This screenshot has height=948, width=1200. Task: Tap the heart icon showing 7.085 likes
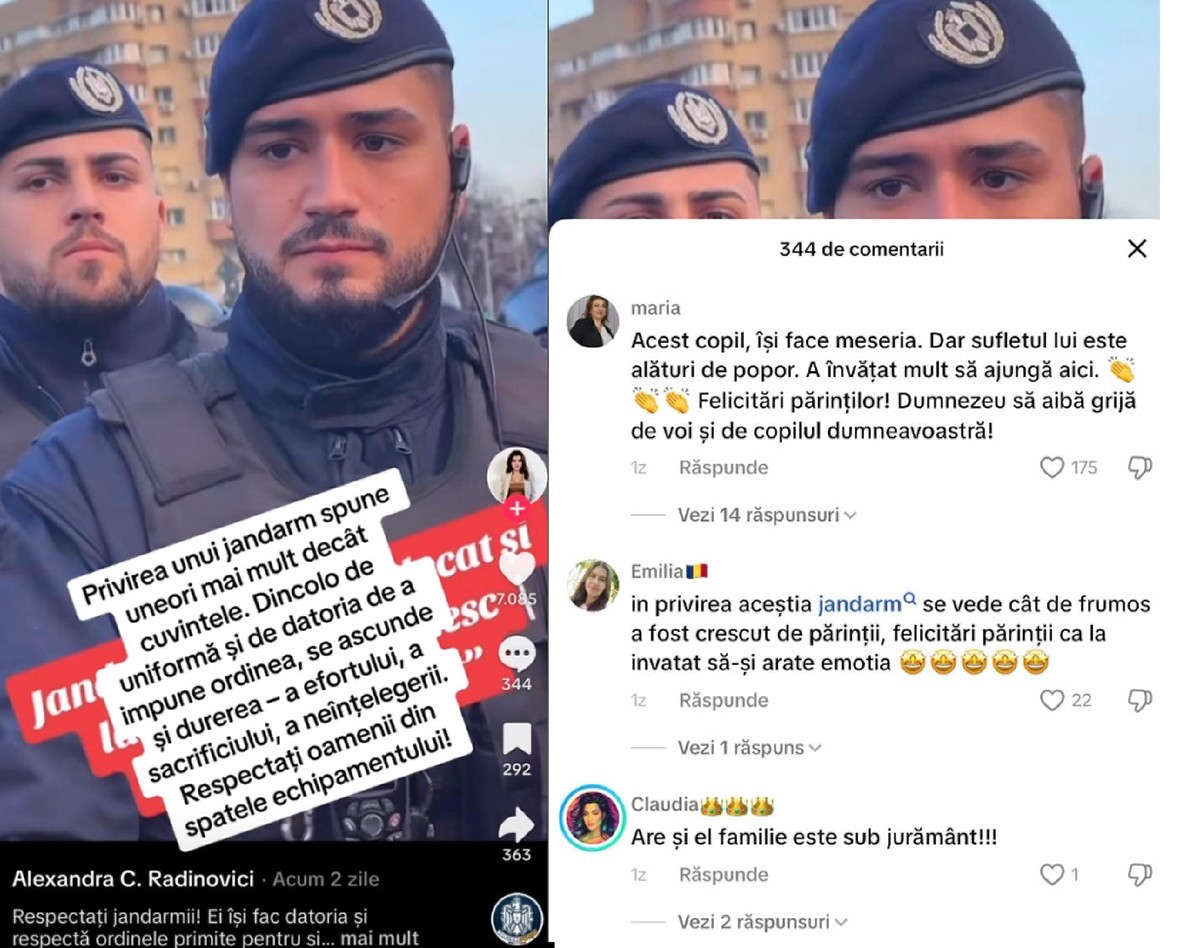(517, 570)
